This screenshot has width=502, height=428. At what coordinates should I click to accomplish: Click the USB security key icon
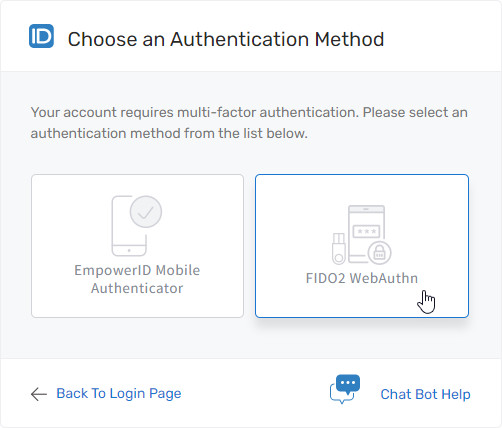click(339, 249)
